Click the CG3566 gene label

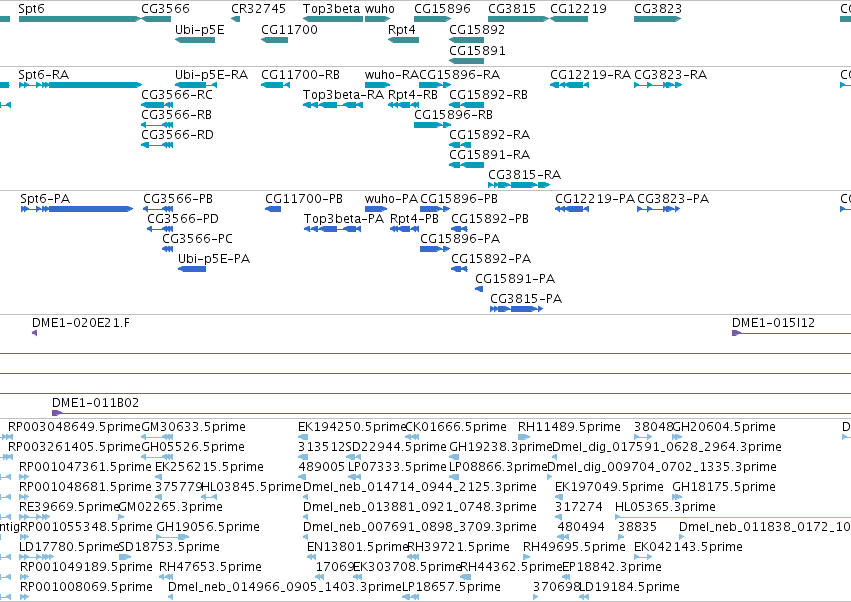click(166, 9)
